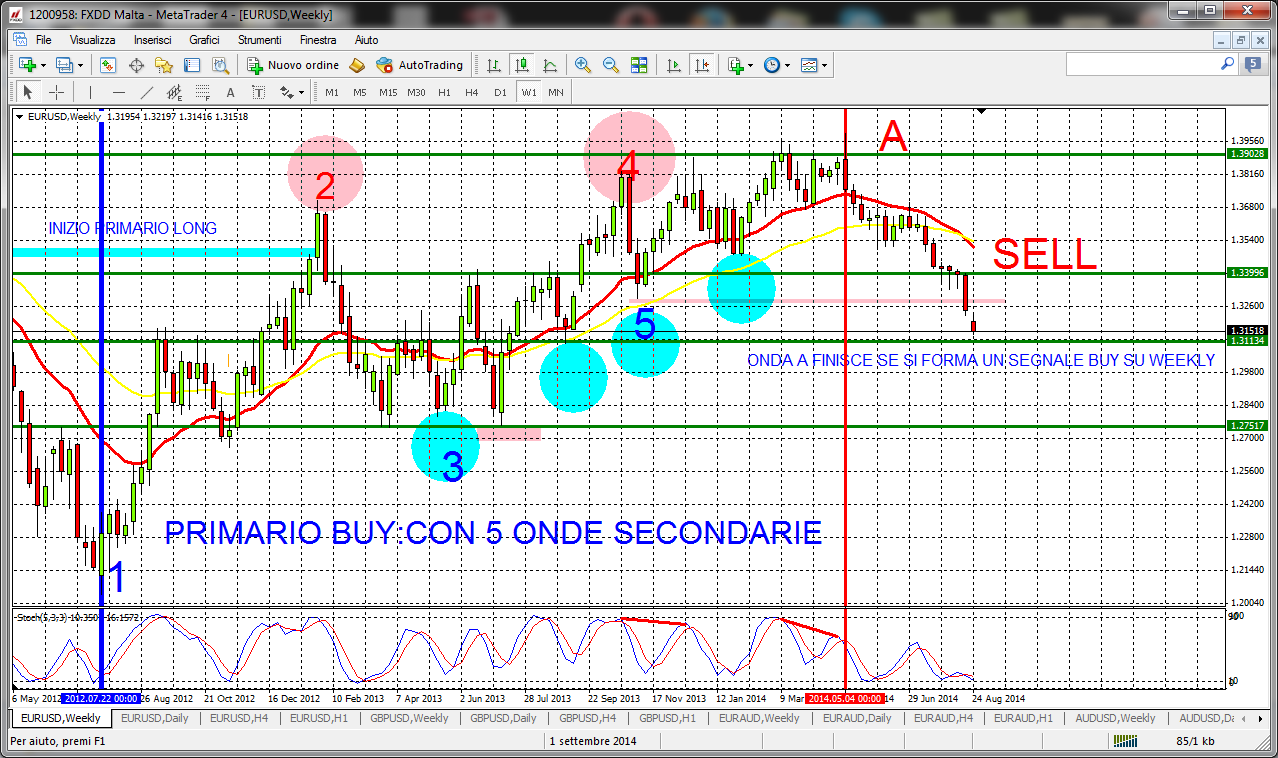Toggle chart Auto Scroll

coord(674,65)
